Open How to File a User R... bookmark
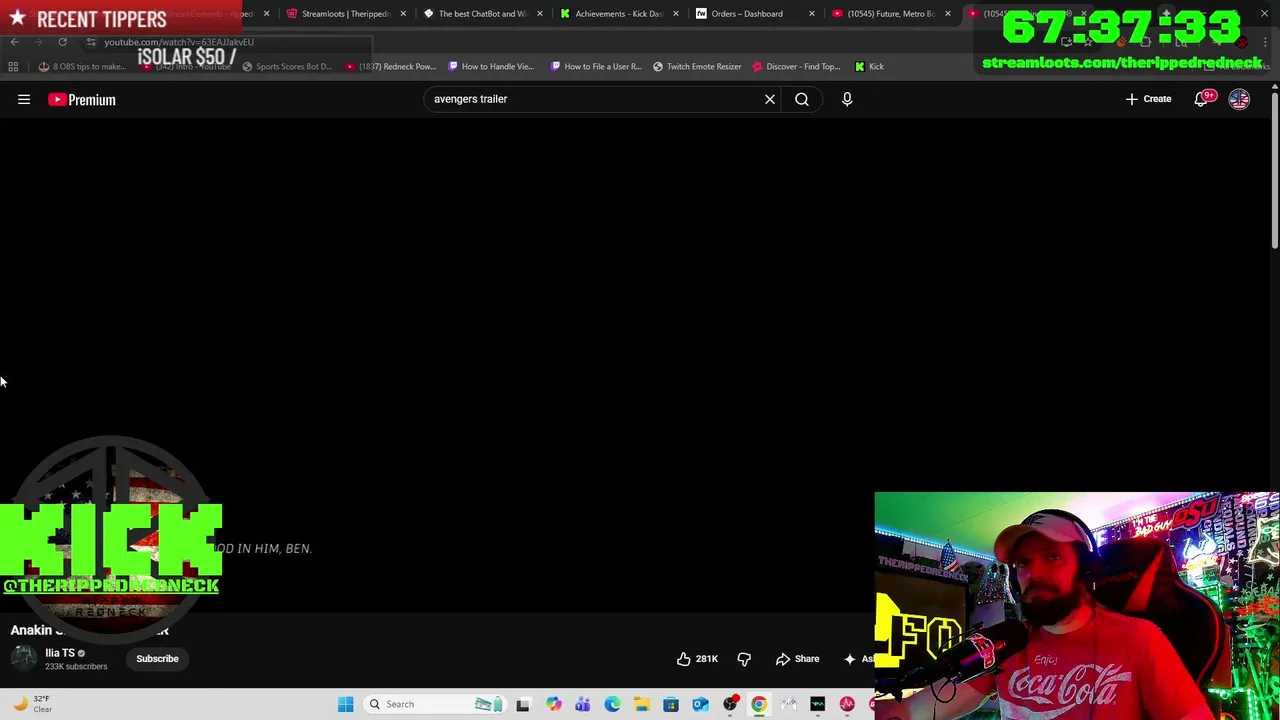Screen dimensions: 1280x720 pyautogui.click(x=596, y=66)
